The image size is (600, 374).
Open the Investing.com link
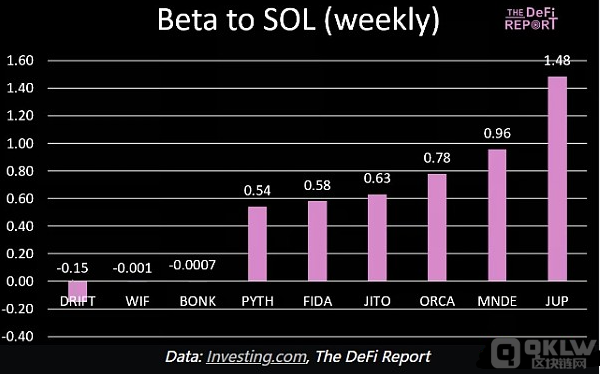click(x=256, y=357)
